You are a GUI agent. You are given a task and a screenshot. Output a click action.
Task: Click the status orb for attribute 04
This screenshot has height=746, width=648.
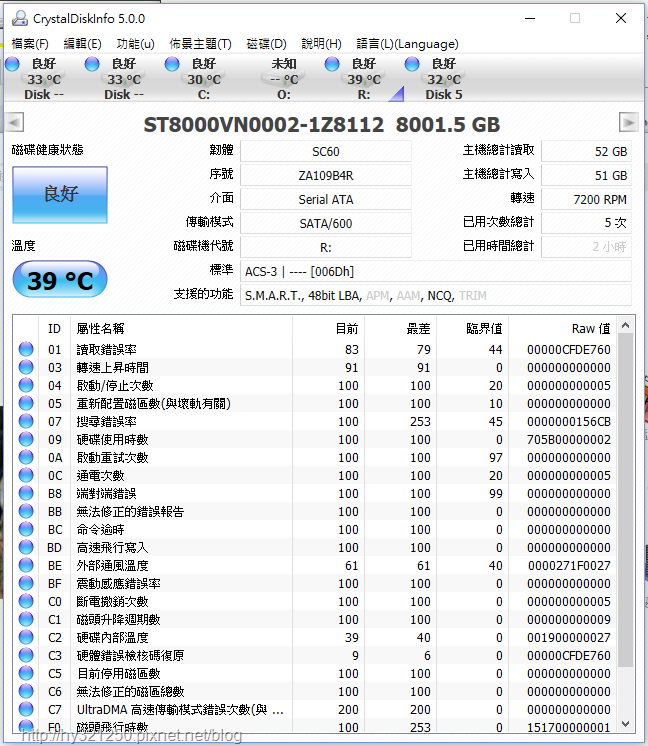26,385
